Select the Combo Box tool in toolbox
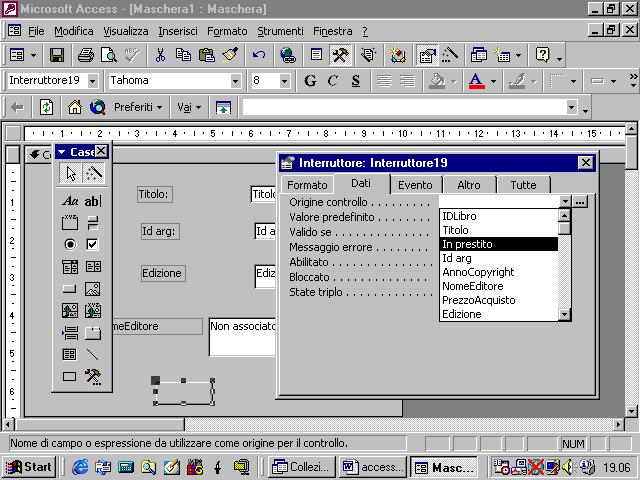Viewport: 640px width, 480px height. [x=70, y=267]
